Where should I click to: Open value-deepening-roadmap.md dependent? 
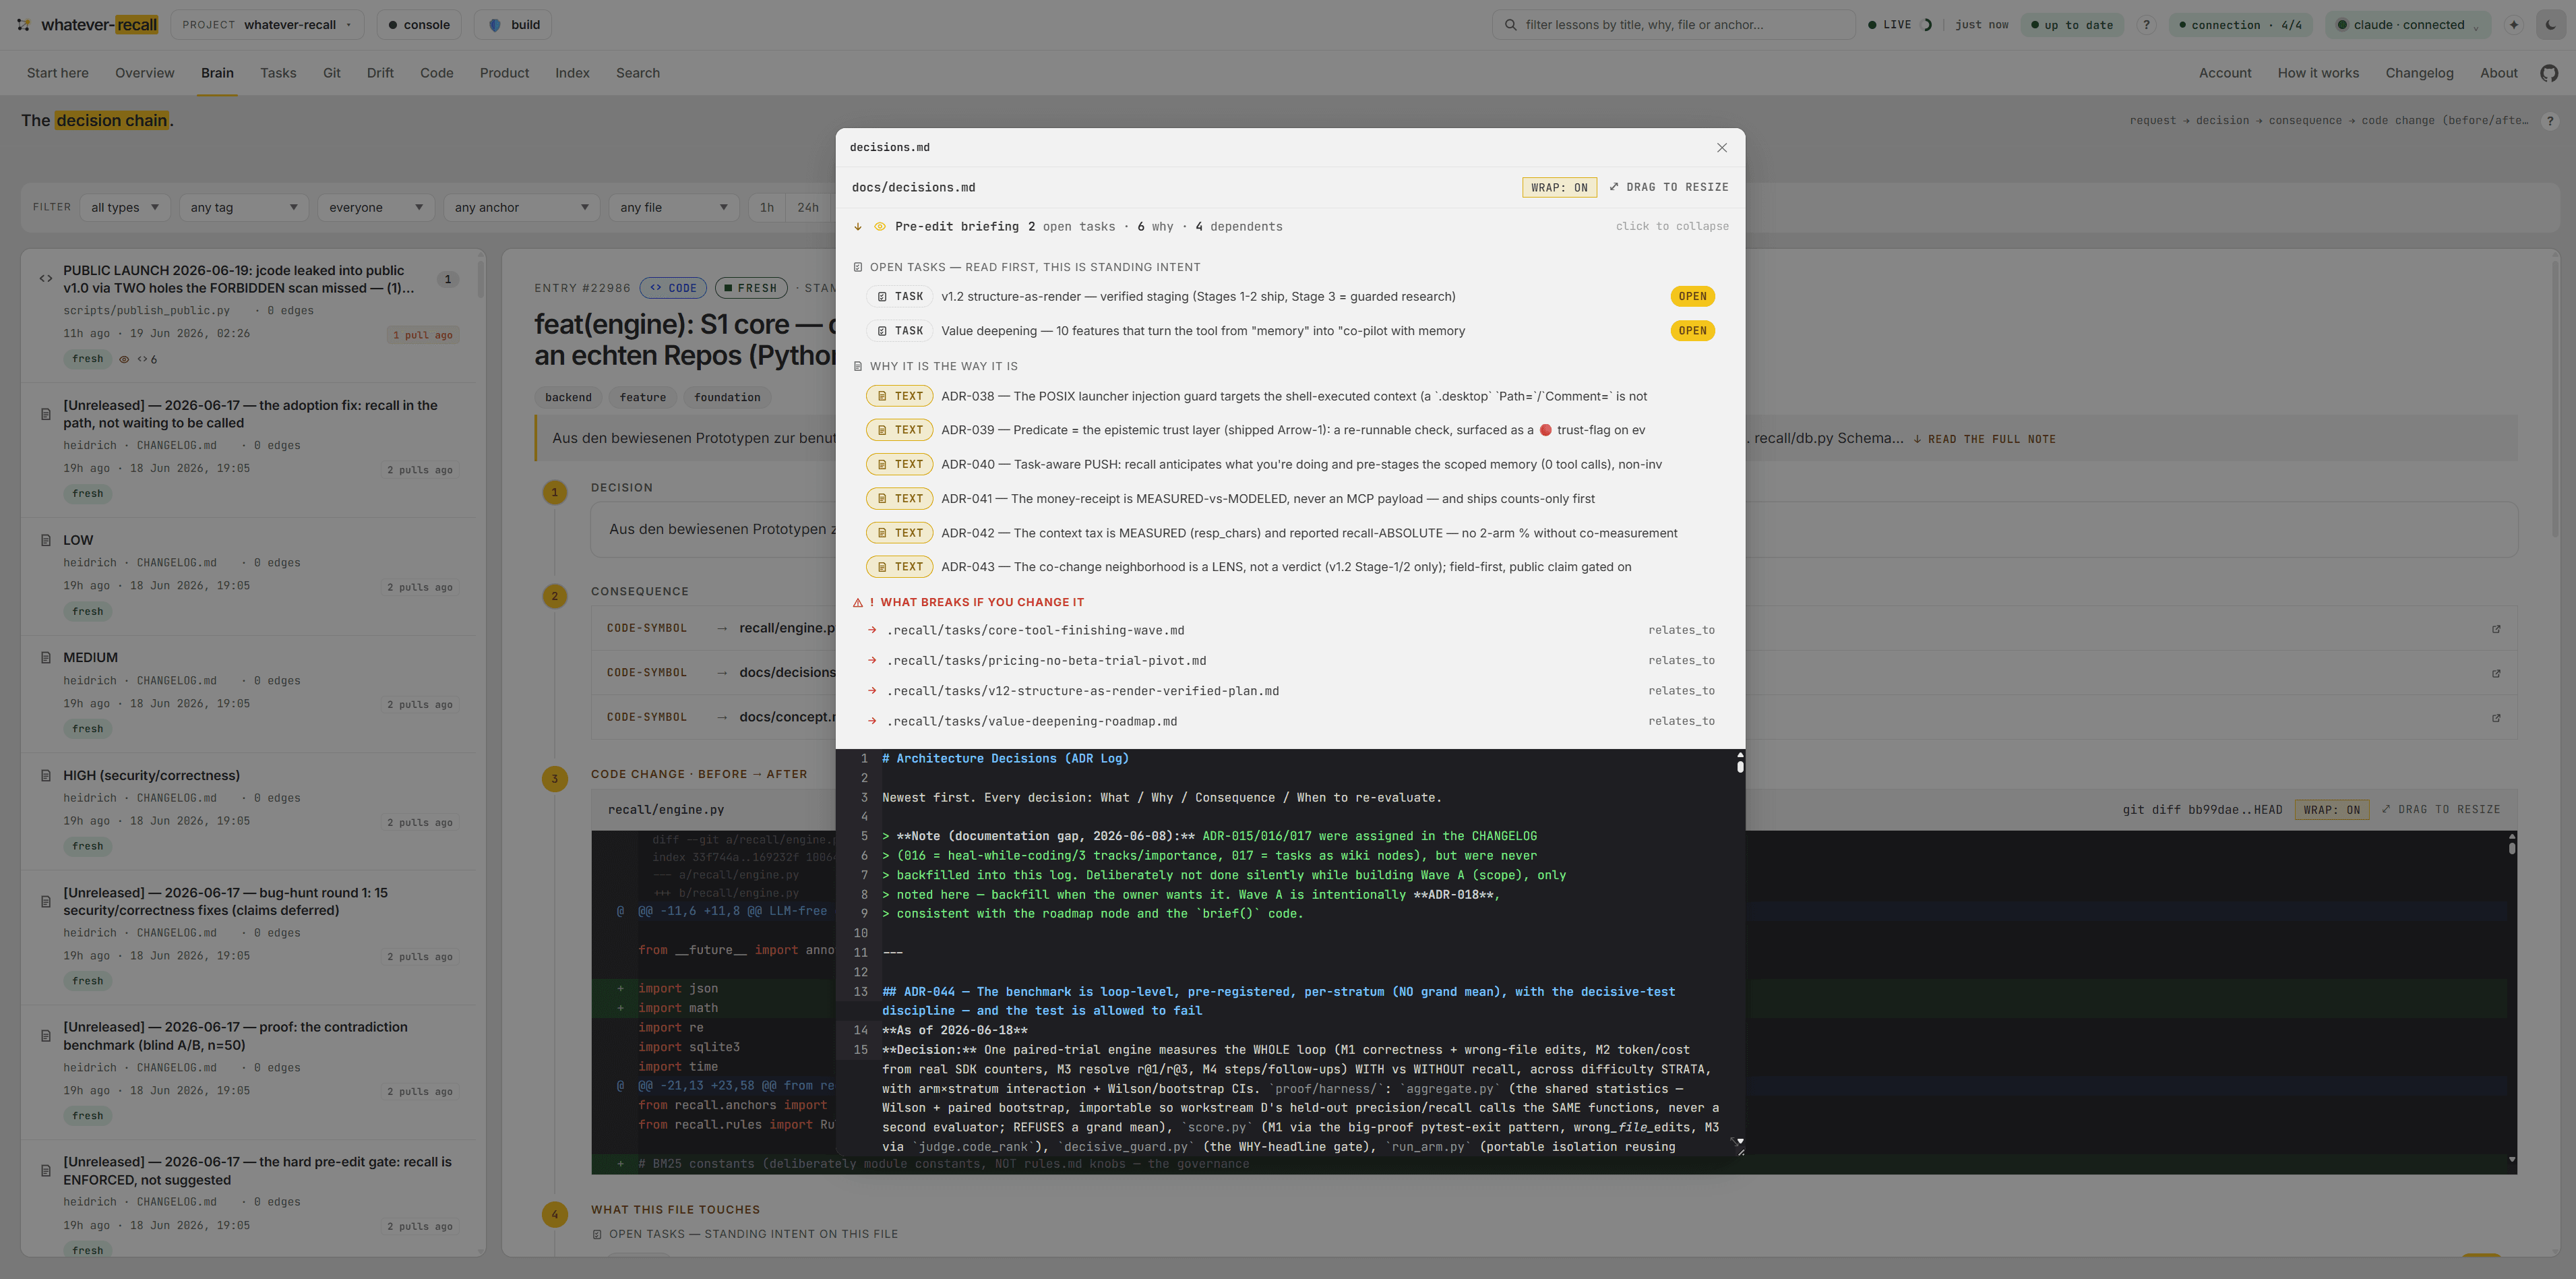[1289, 721]
